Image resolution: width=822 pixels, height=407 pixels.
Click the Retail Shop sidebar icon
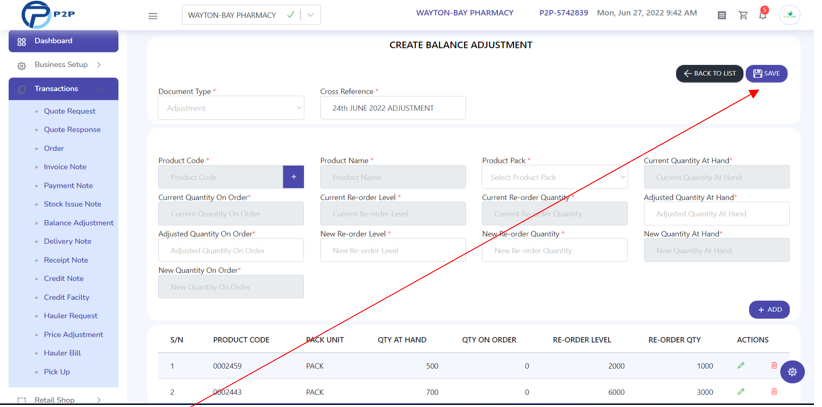click(x=21, y=400)
